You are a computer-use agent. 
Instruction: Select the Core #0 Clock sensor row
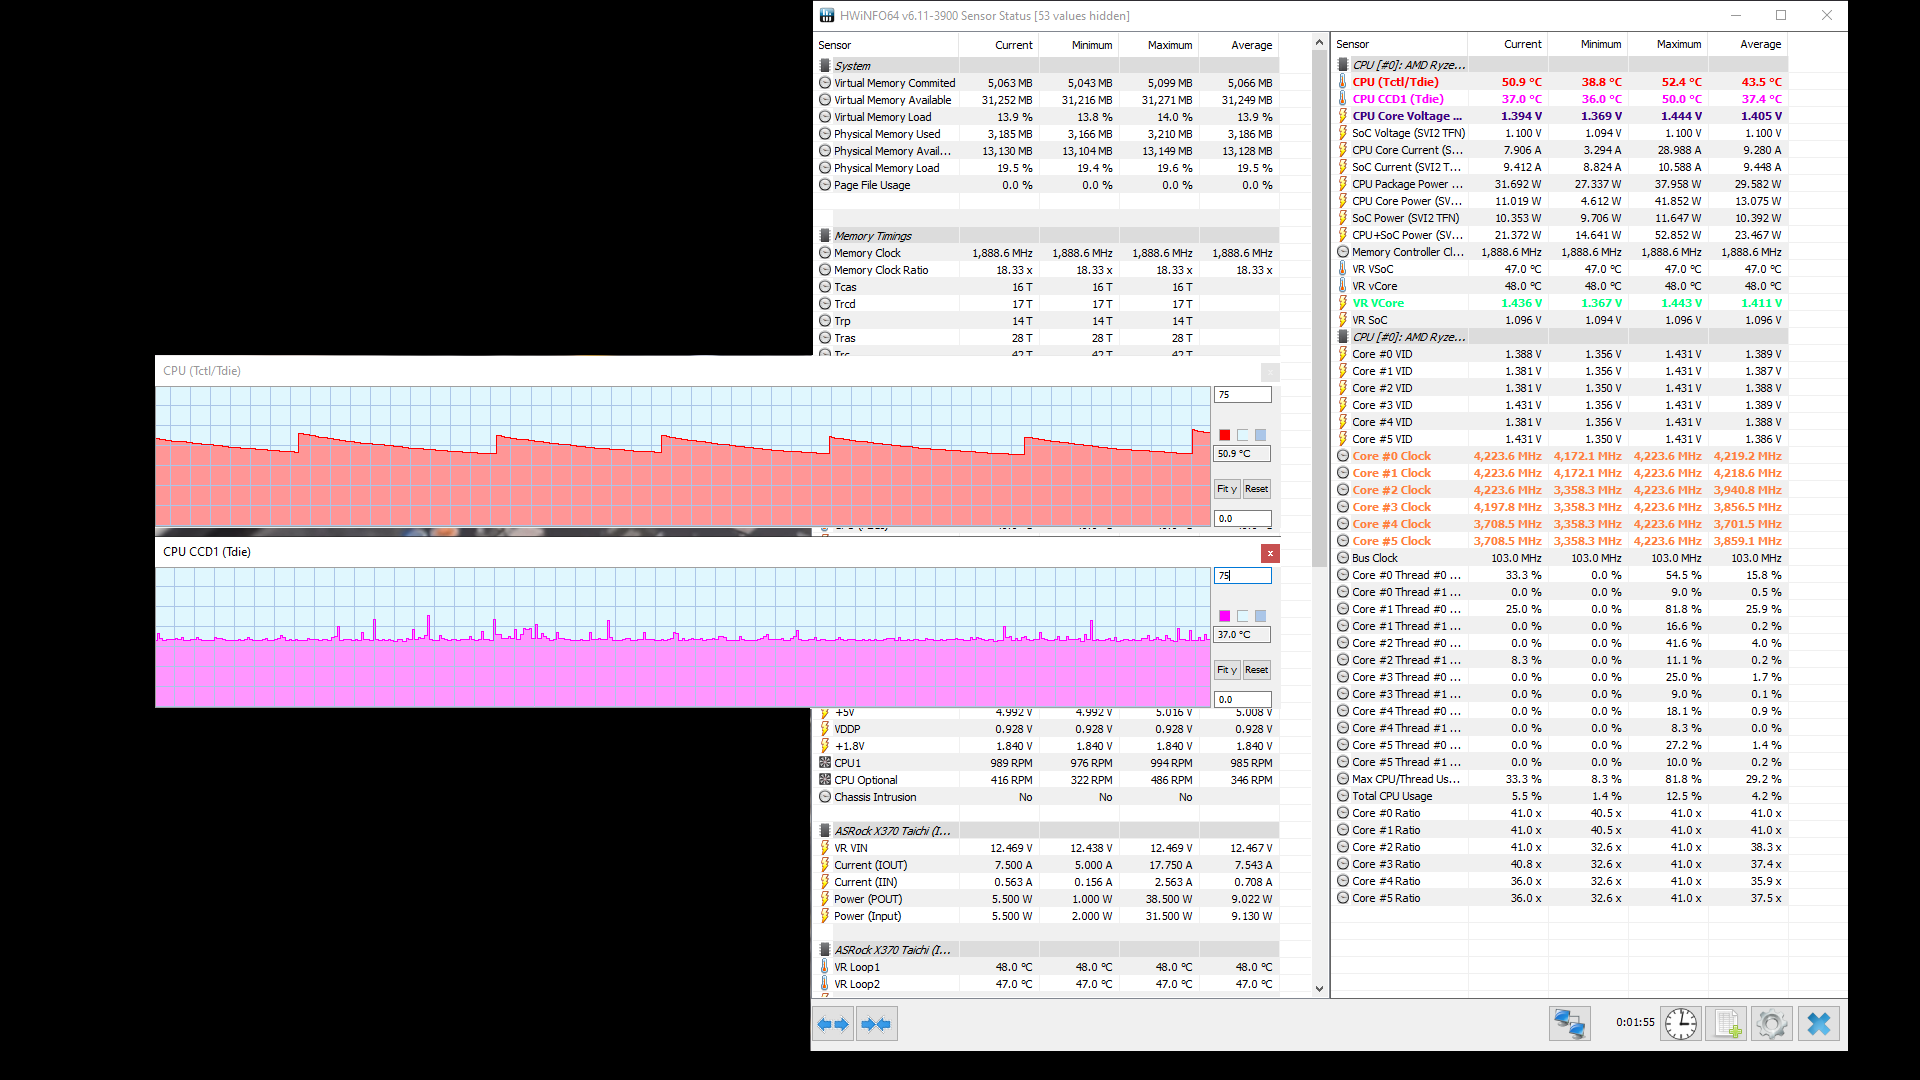point(1391,456)
